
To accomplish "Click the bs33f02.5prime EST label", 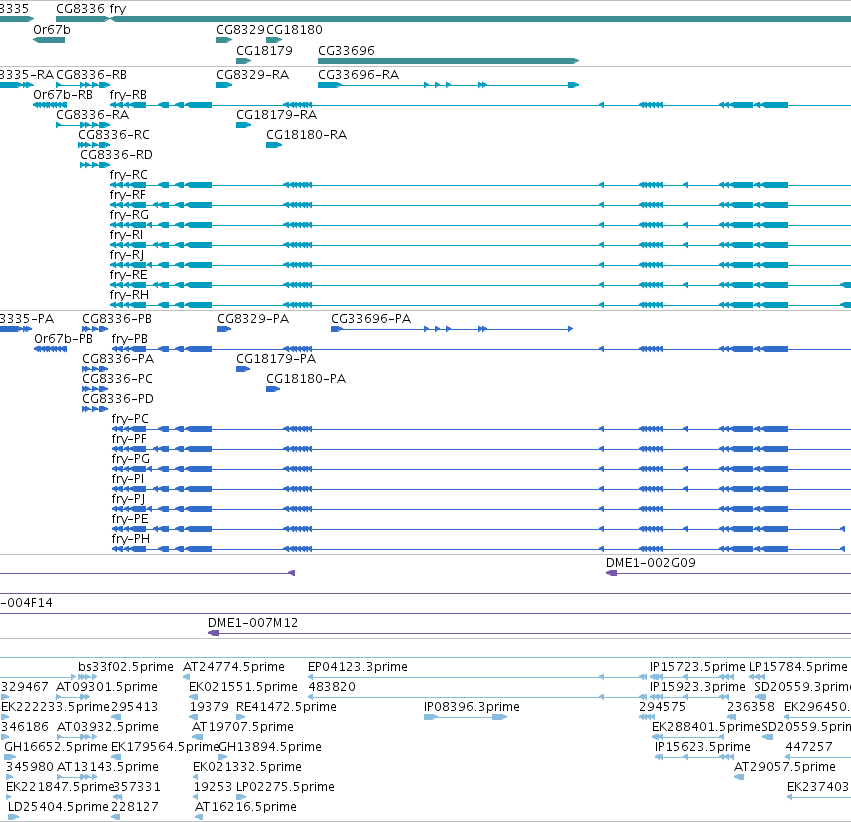I will 126,667.
